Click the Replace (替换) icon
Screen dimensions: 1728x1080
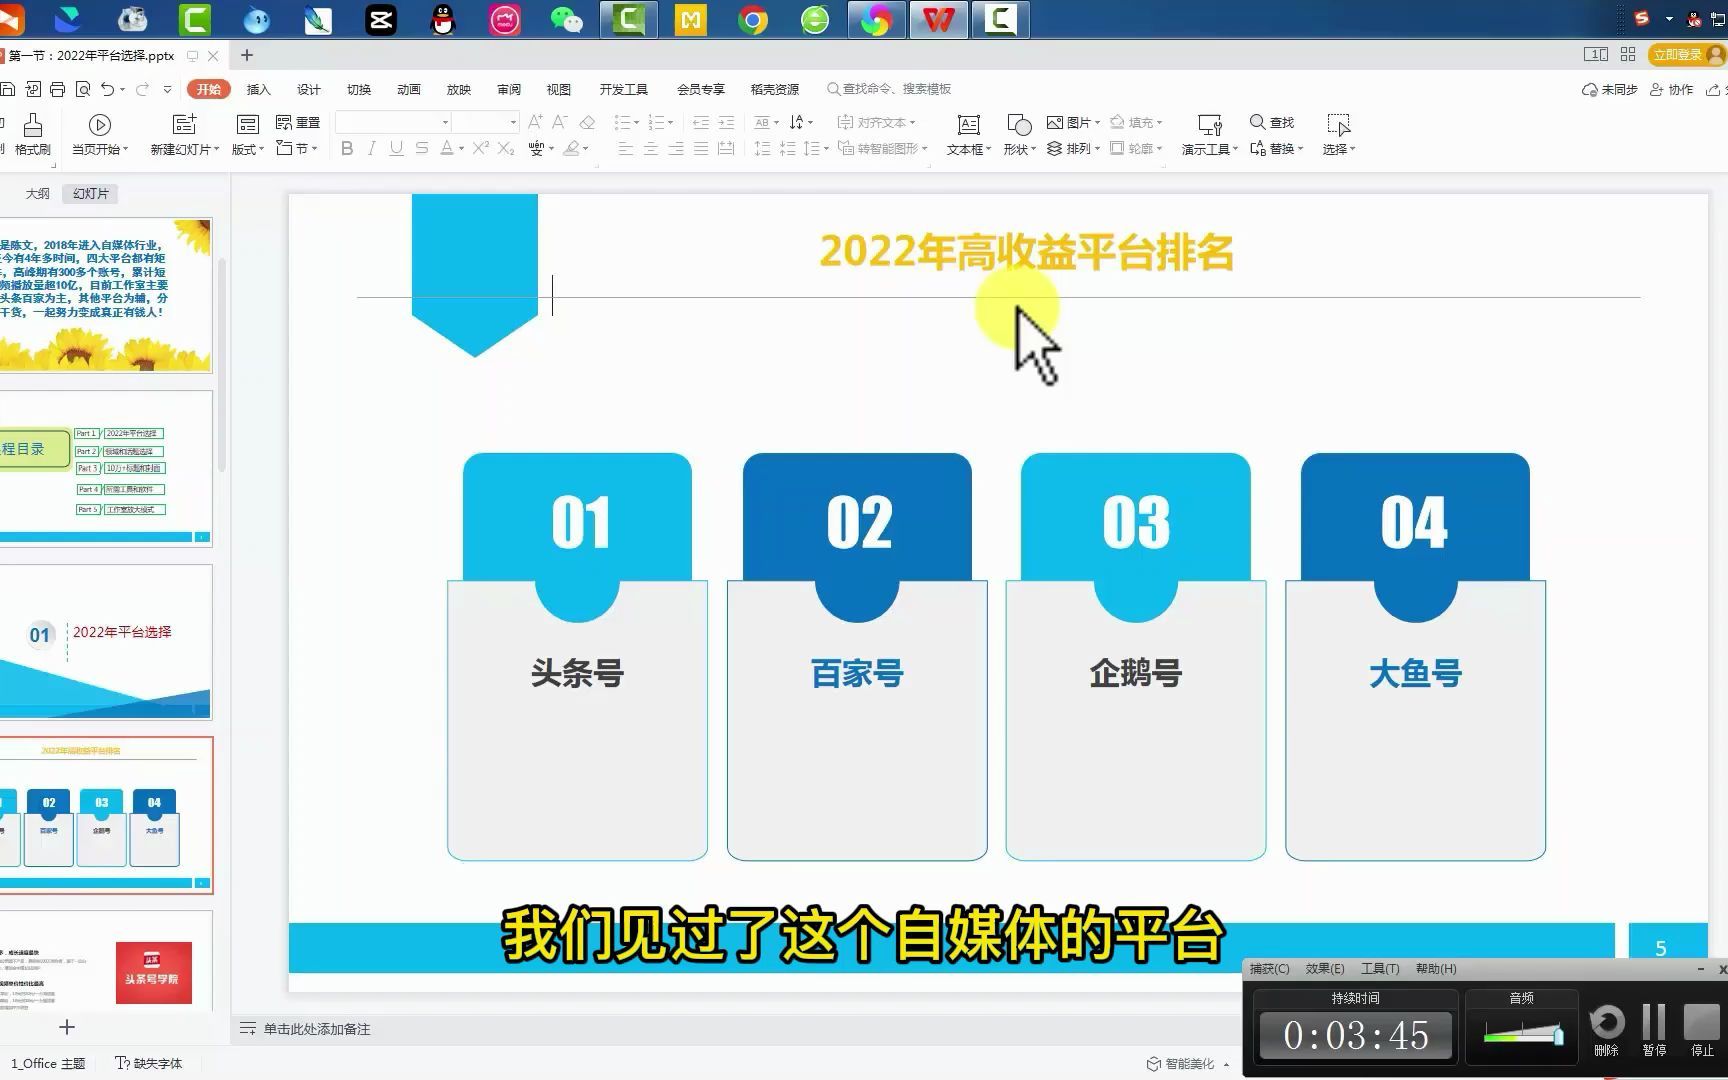pyautogui.click(x=1257, y=148)
